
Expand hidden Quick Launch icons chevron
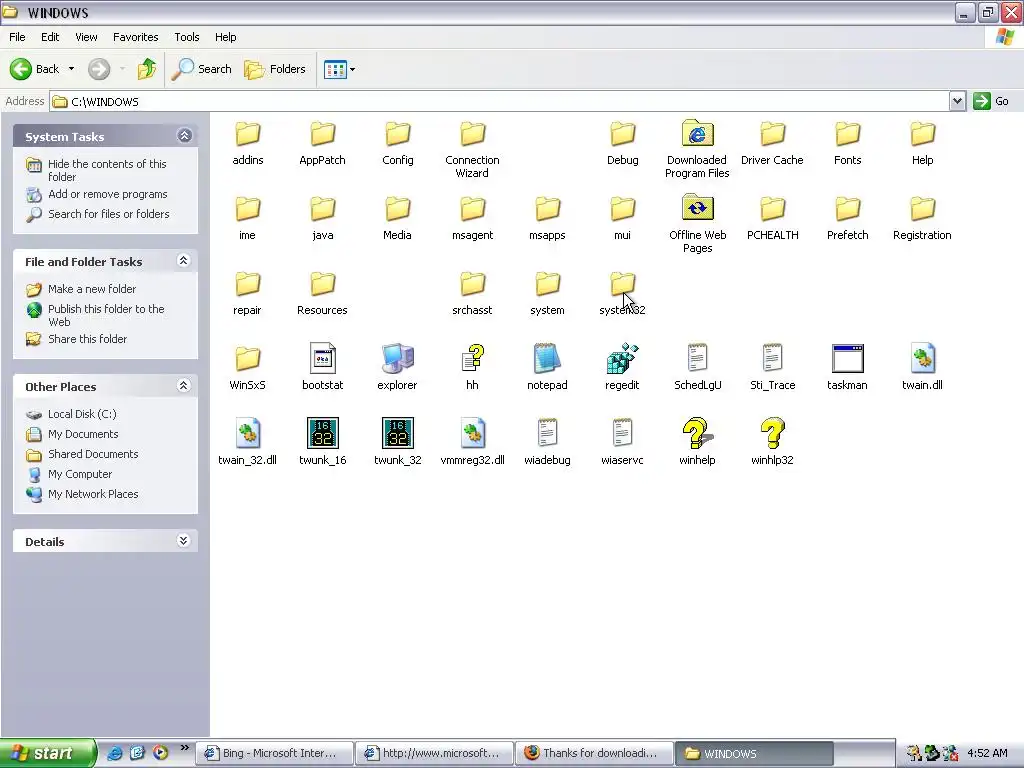(x=185, y=748)
